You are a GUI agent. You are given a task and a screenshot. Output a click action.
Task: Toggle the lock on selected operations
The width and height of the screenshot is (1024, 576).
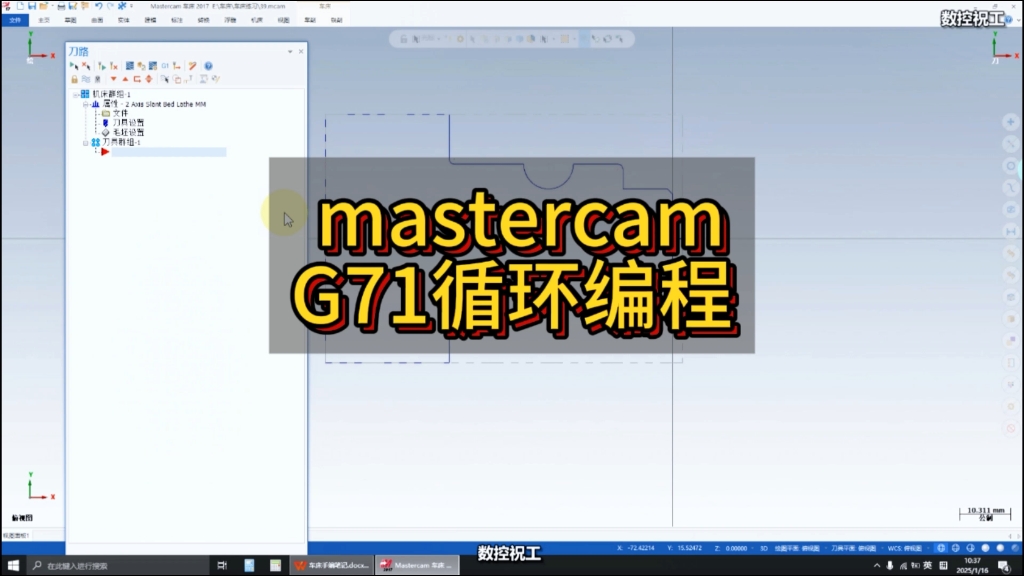tap(74, 79)
